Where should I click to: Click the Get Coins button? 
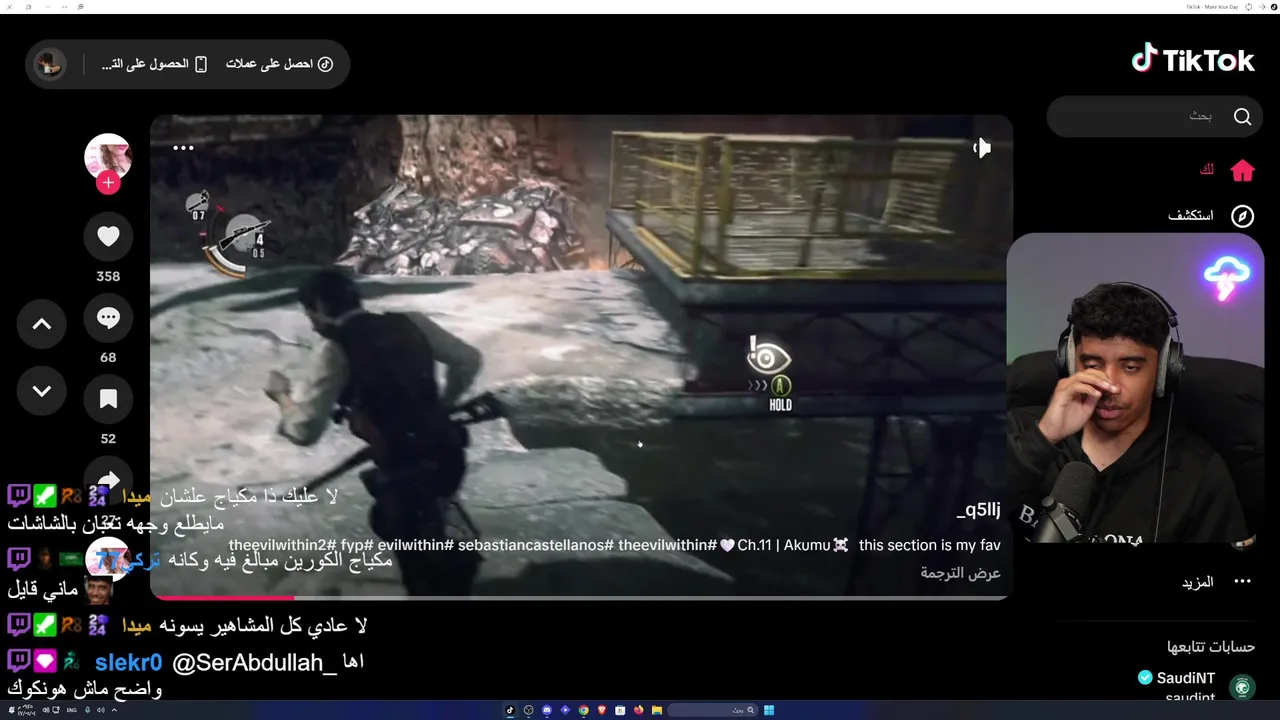(x=279, y=64)
